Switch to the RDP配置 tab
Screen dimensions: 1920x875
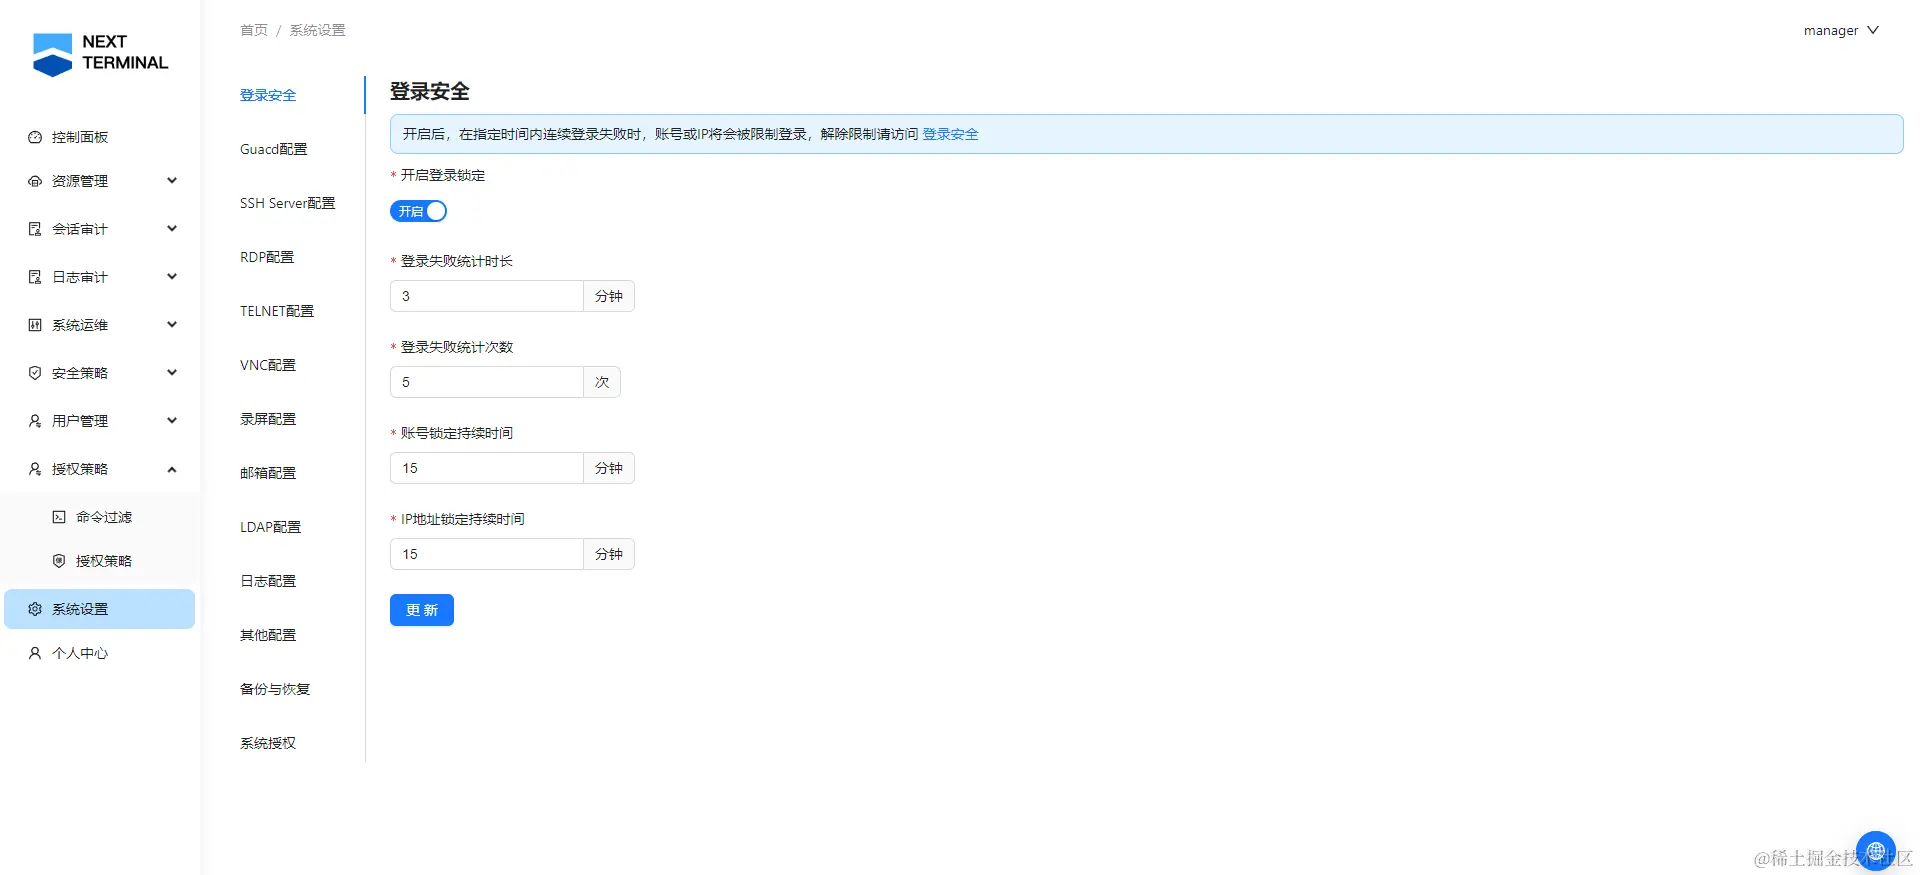[267, 257]
